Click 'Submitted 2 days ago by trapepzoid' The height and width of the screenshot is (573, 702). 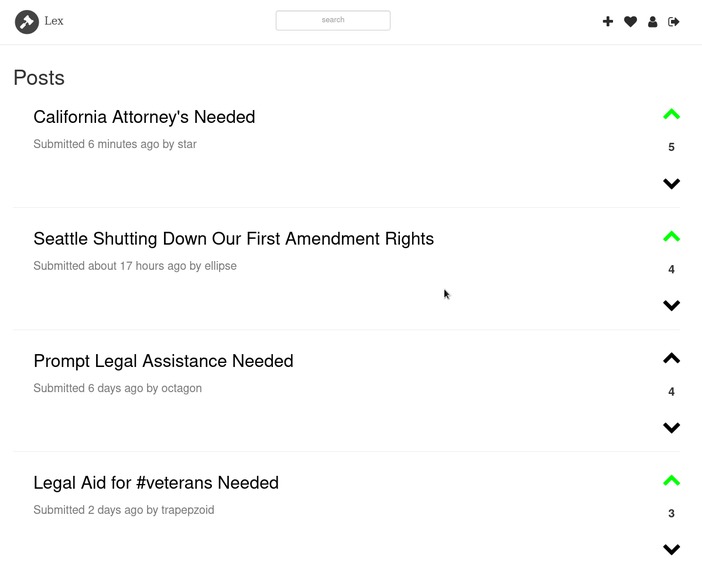point(124,510)
